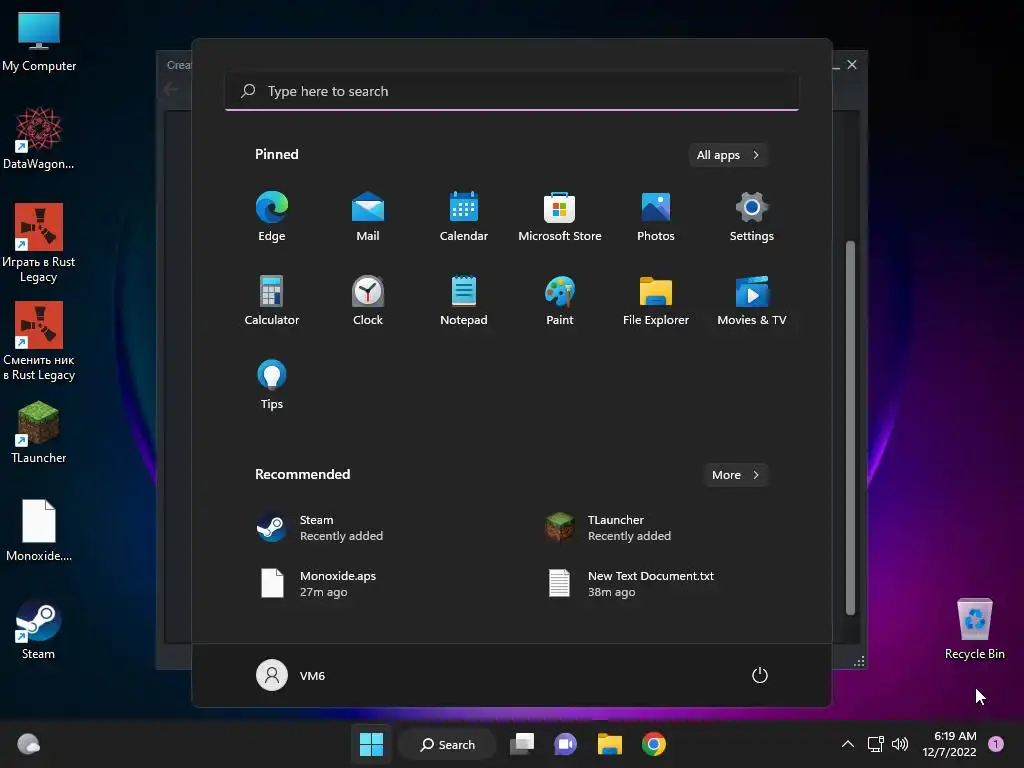This screenshot has height=768, width=1024.
Task: Open Google Chrome on taskbar
Action: (x=654, y=744)
